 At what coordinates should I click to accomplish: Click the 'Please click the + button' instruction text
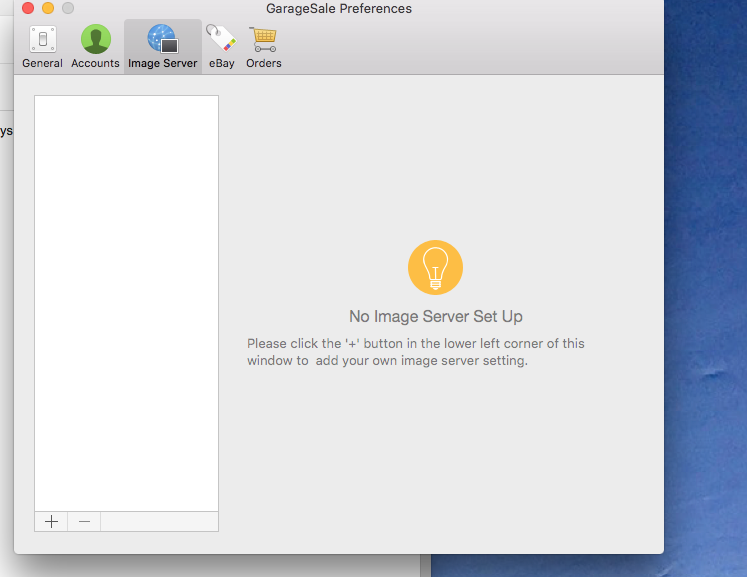point(415,352)
